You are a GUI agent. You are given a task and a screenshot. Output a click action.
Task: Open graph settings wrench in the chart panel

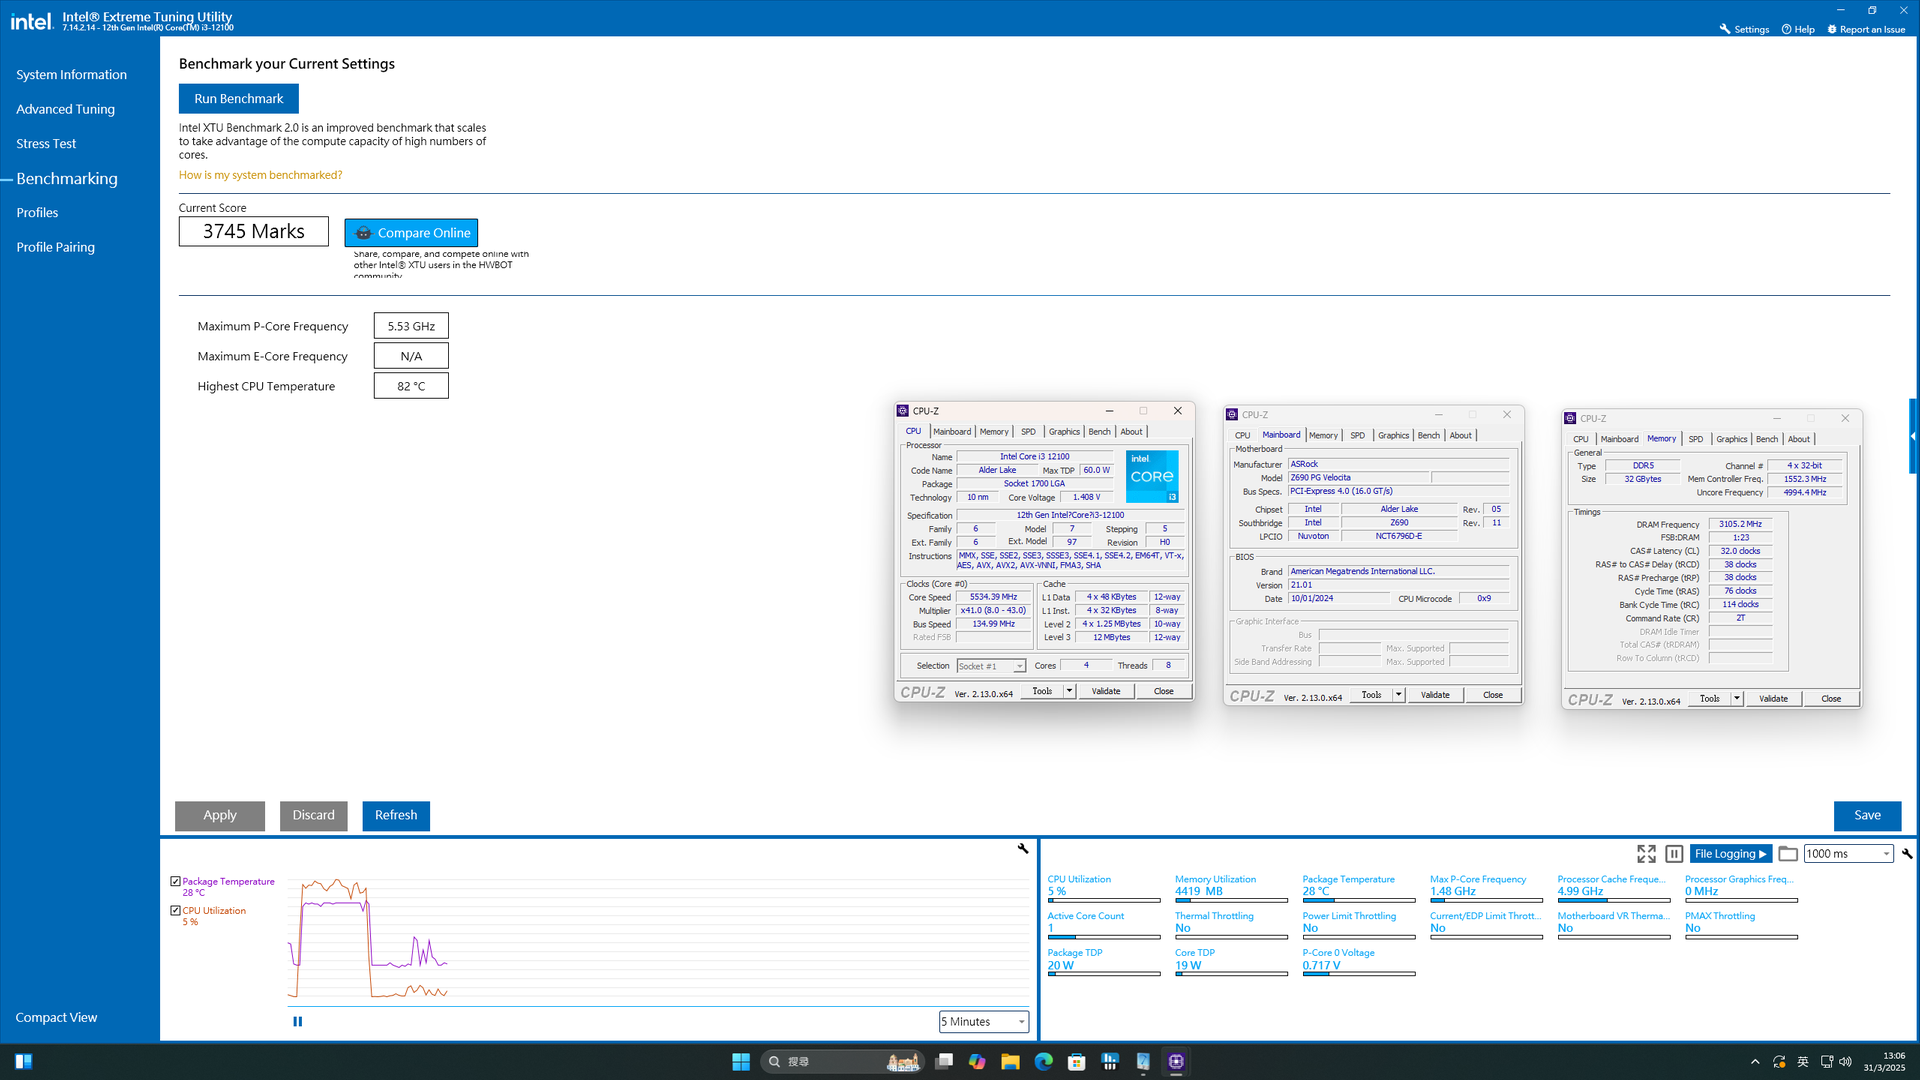coord(1023,848)
